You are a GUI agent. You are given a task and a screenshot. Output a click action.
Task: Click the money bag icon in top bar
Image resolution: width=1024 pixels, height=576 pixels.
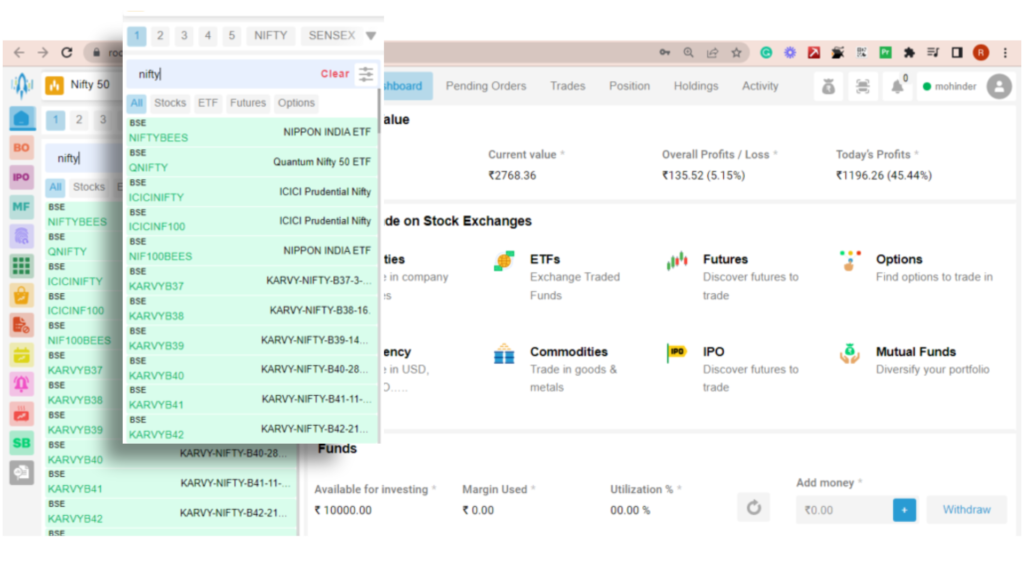pos(828,87)
